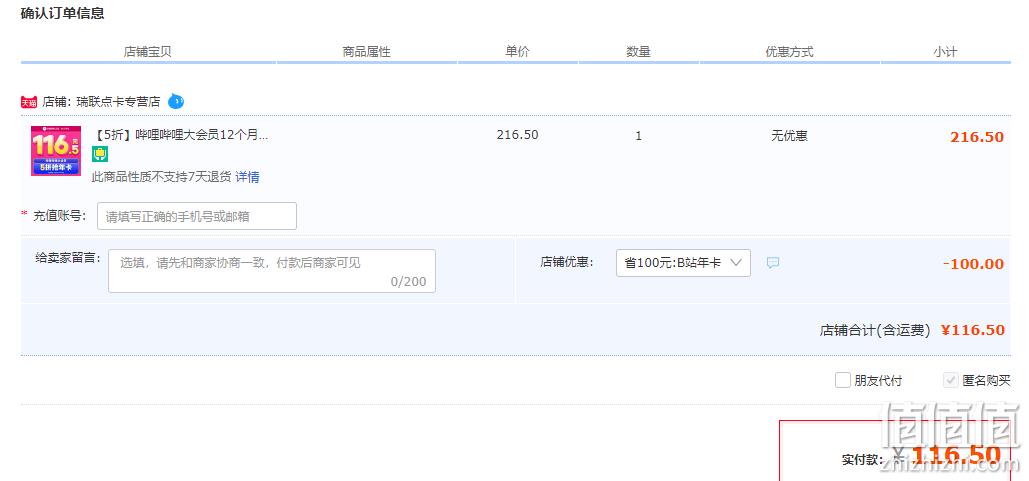
Task: Expand the 店铺优惠 dropdown (省100元:B站年卡)
Action: pyautogui.click(x=683, y=262)
